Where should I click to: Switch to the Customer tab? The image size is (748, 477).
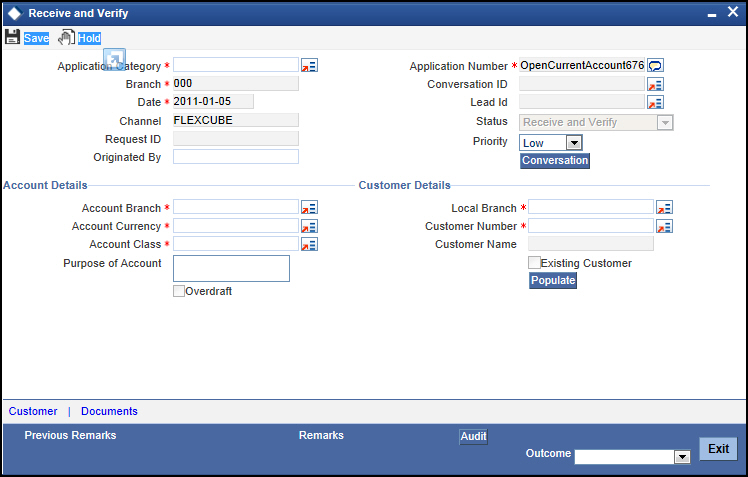pos(33,411)
